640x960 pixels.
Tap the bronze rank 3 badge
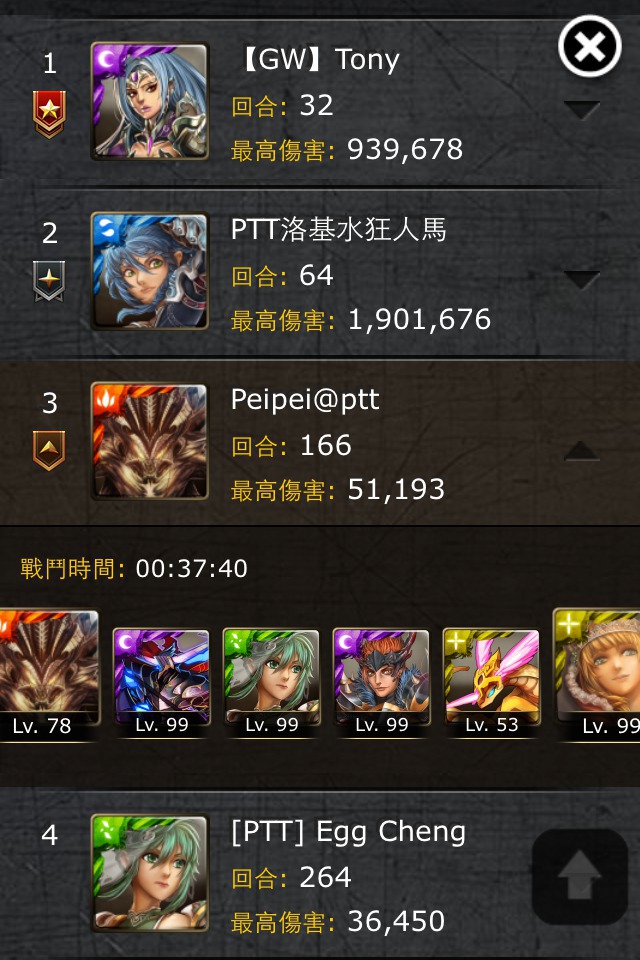49,451
